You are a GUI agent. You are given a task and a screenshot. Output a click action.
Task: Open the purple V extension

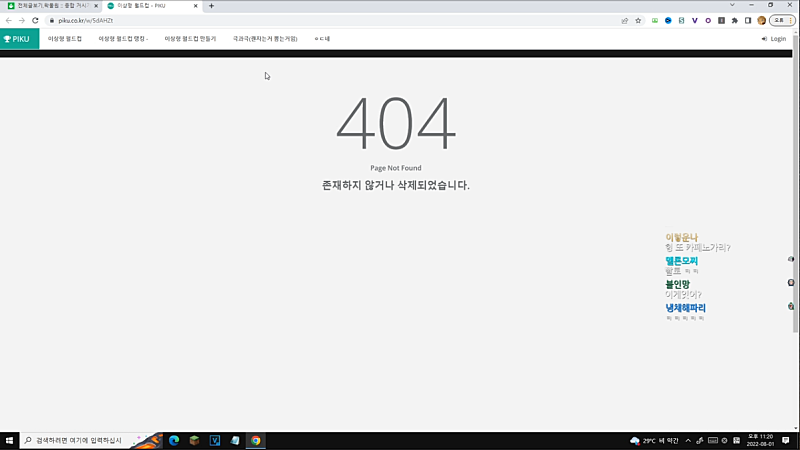(694, 20)
